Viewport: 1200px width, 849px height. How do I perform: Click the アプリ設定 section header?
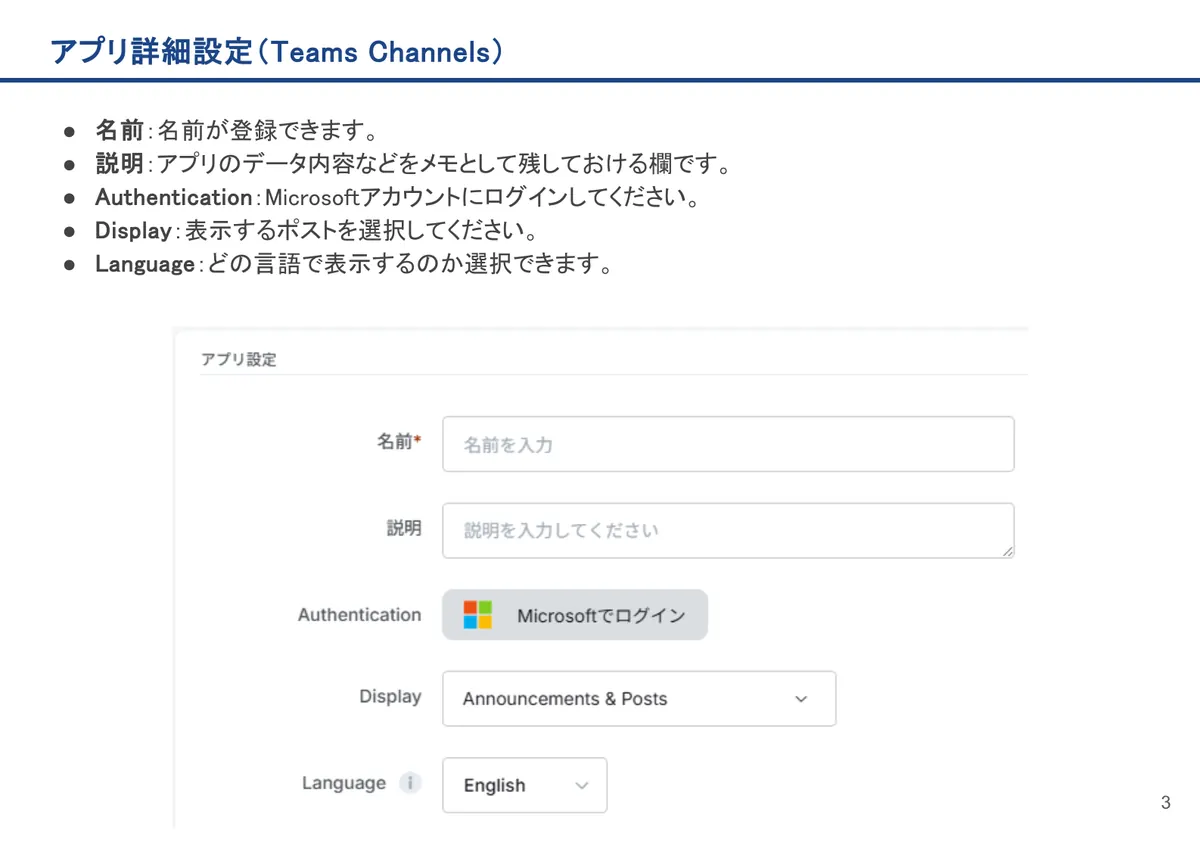(x=239, y=359)
